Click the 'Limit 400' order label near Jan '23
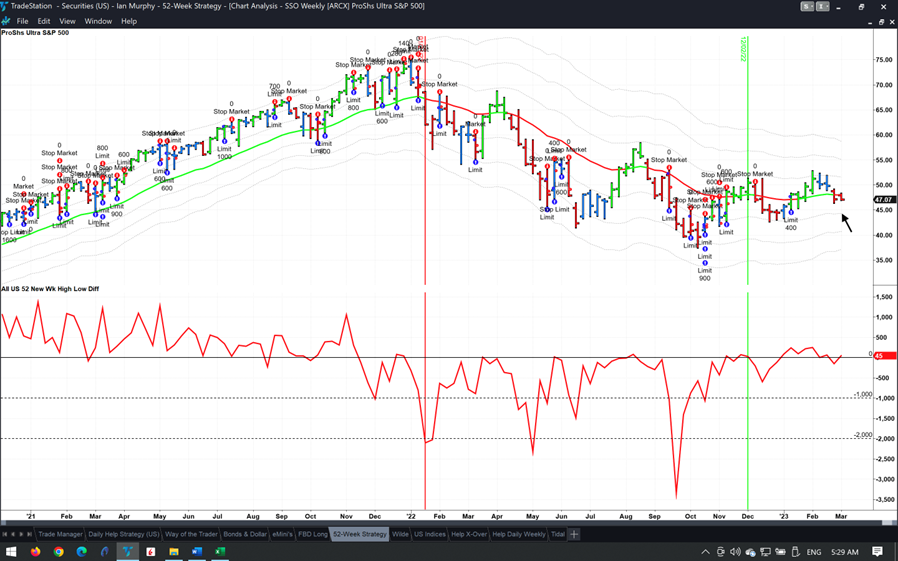 pos(790,224)
